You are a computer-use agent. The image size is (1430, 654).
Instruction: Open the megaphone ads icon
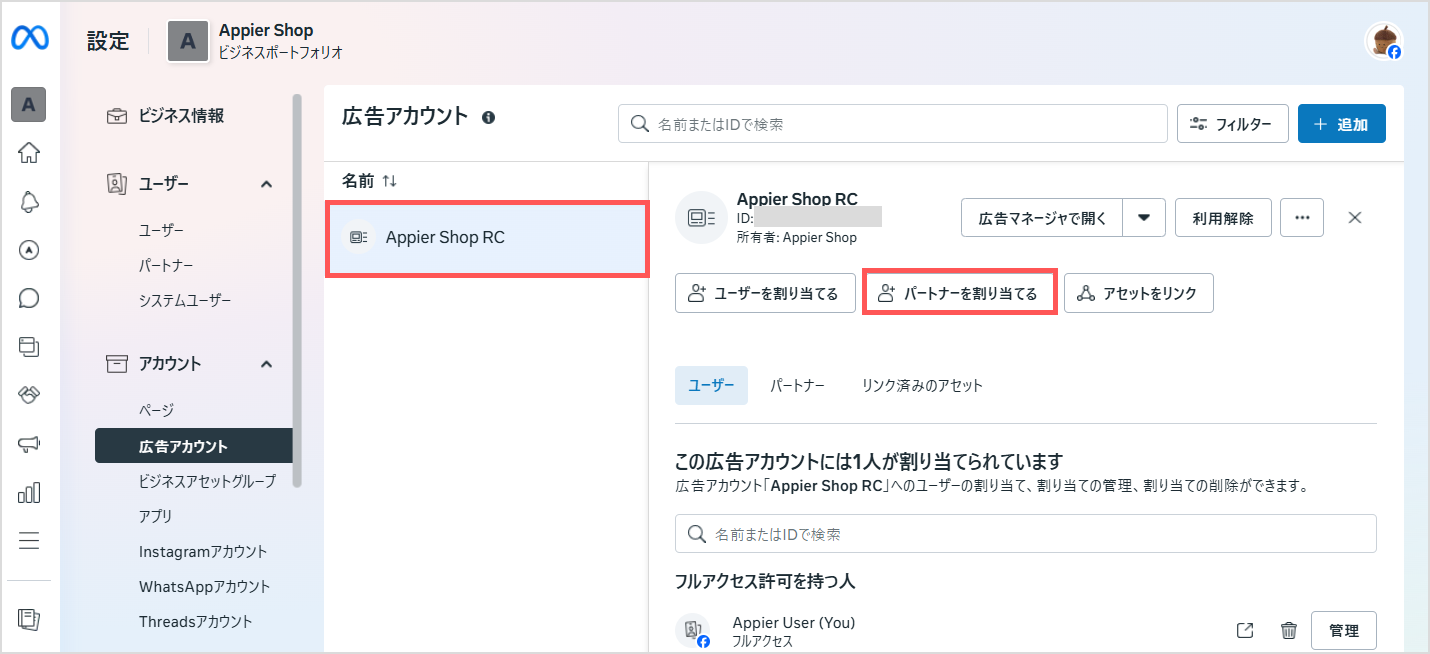click(29, 444)
